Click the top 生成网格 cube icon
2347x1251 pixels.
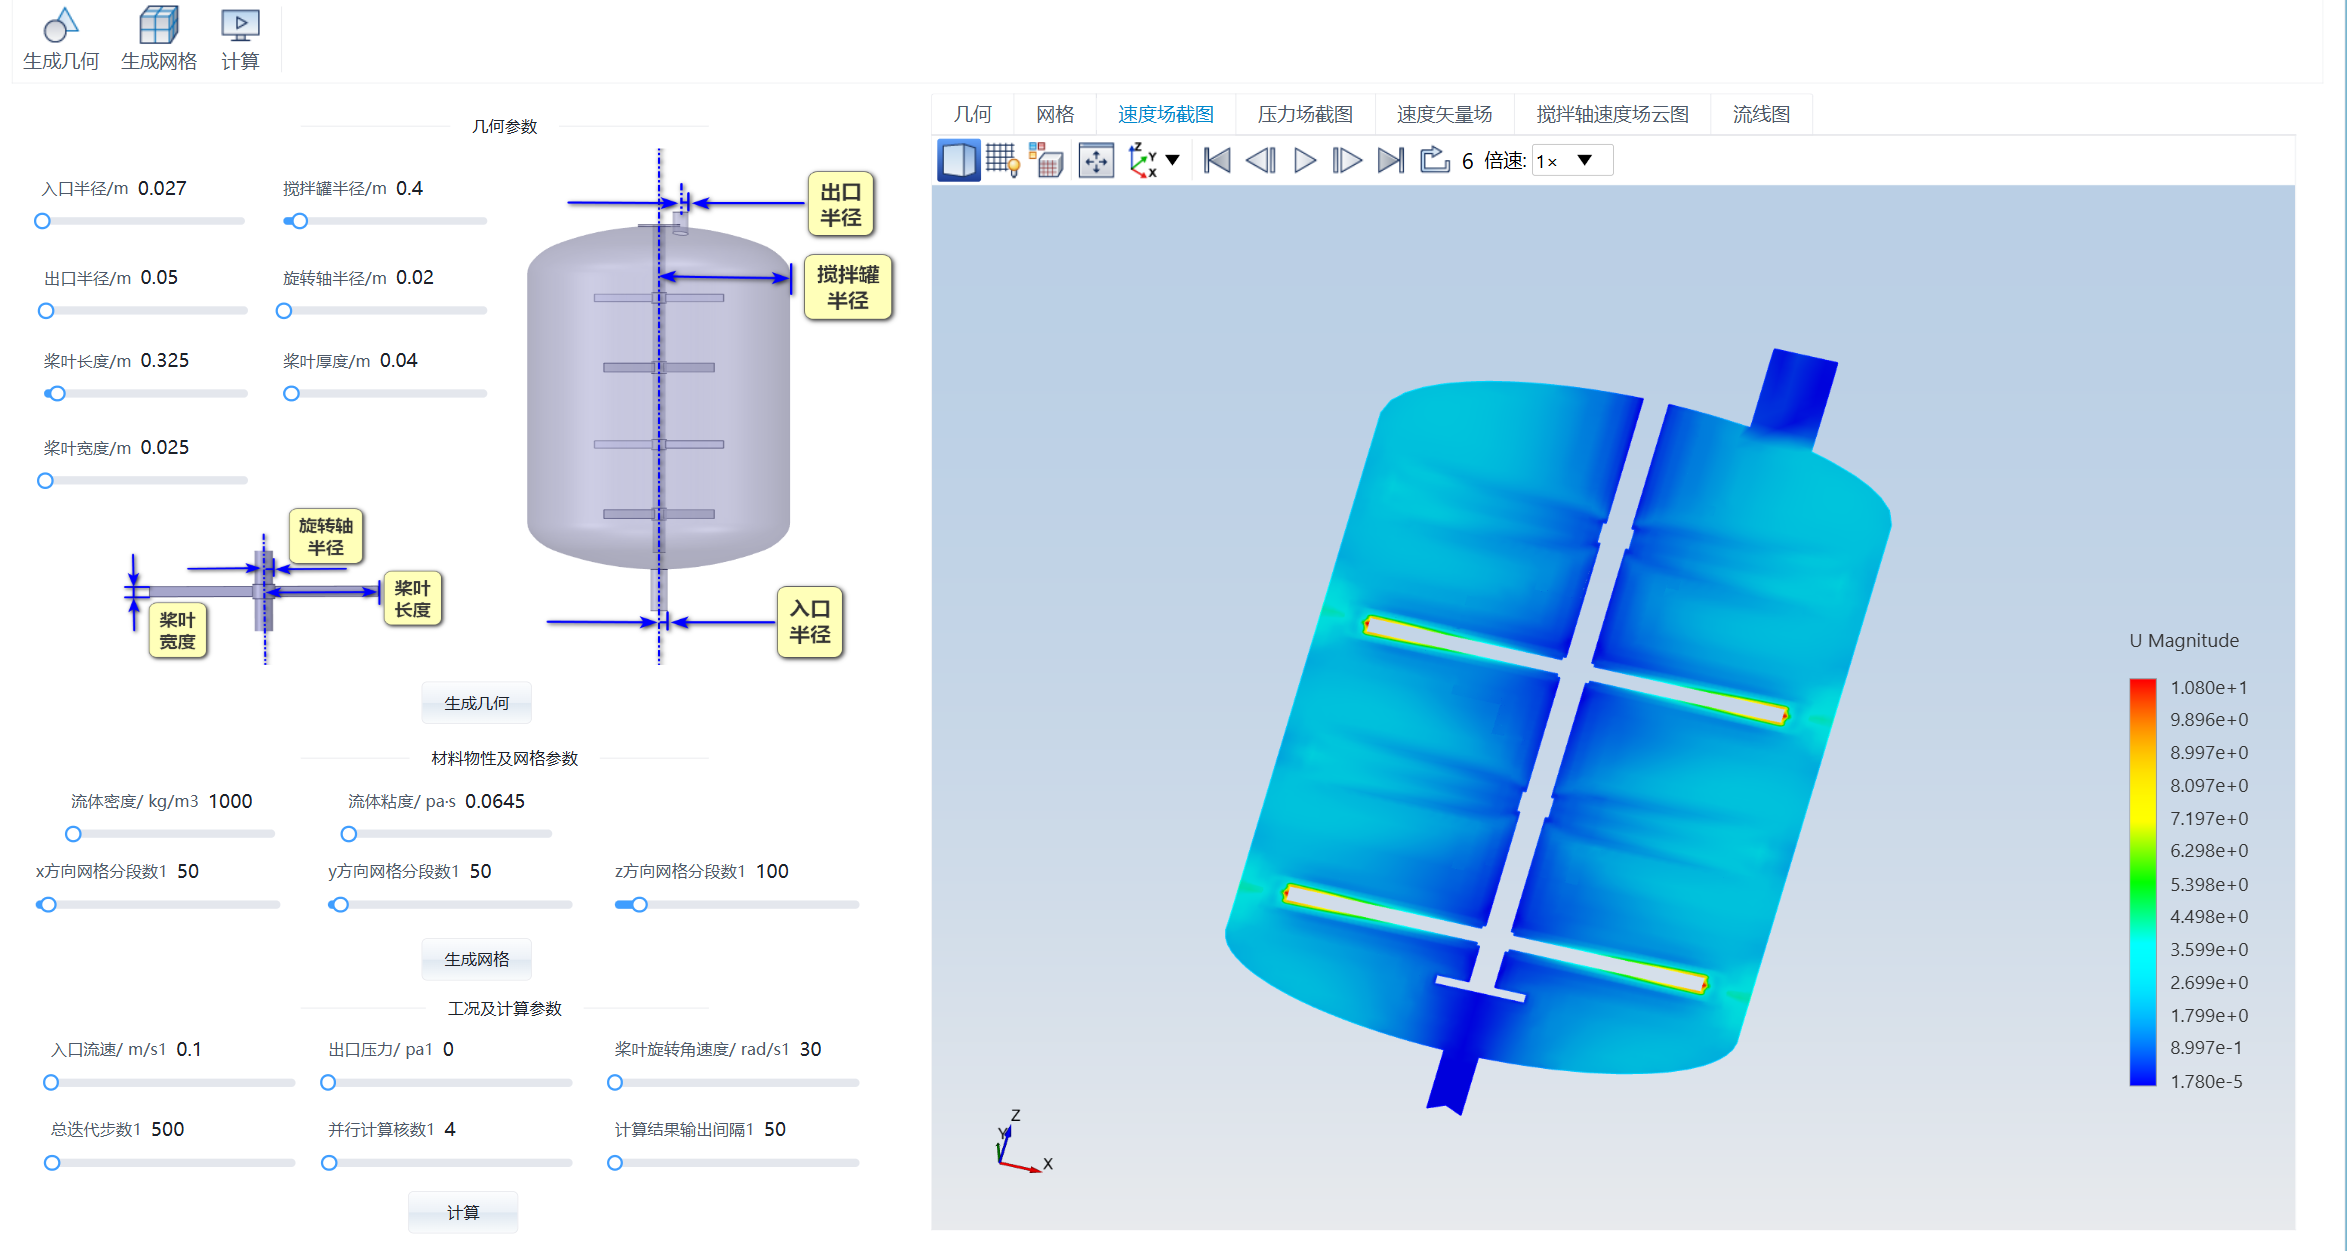pyautogui.click(x=158, y=25)
